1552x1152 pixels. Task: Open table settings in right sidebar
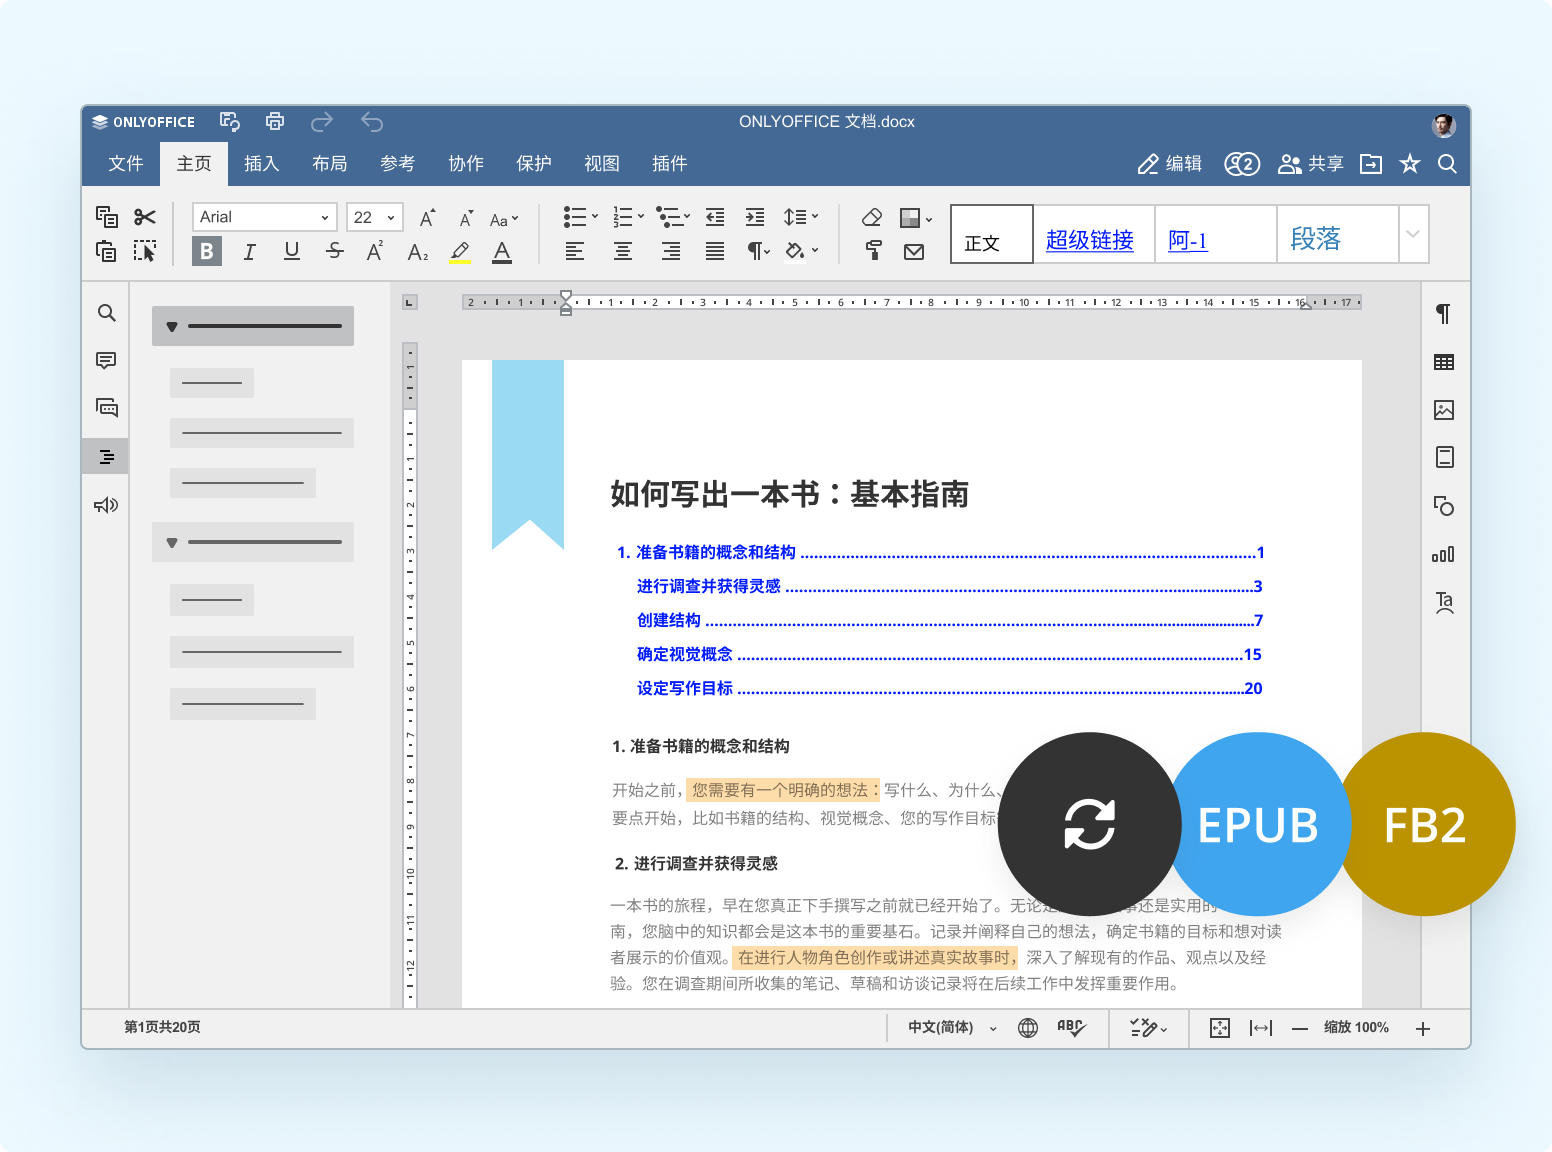pos(1443,362)
